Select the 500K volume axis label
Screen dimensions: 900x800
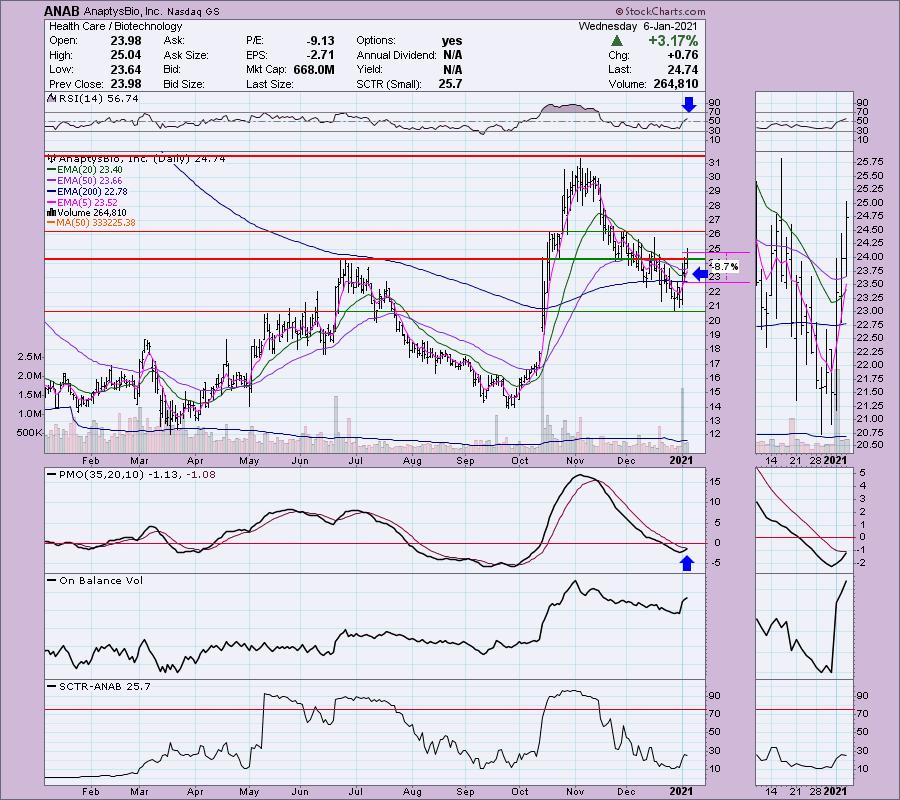tap(29, 433)
